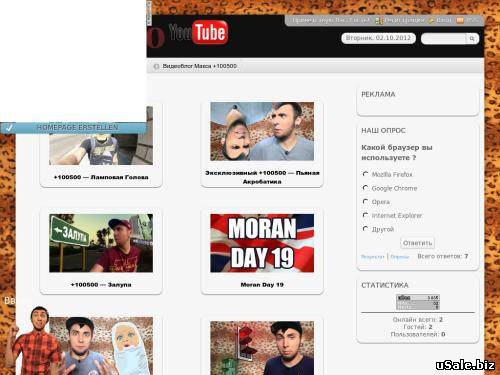The height and width of the screenshot is (375, 500).
Task: Open the poll results link
Action: 373,257
